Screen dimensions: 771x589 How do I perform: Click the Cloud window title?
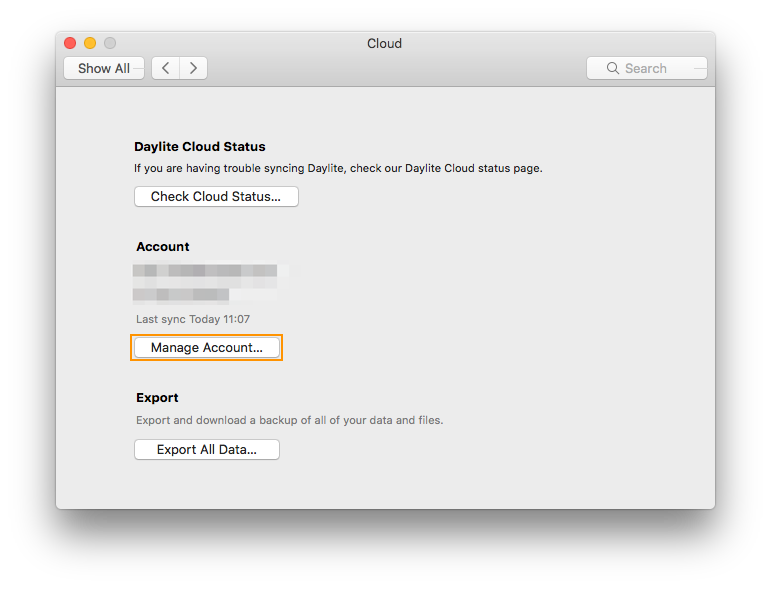[x=385, y=43]
